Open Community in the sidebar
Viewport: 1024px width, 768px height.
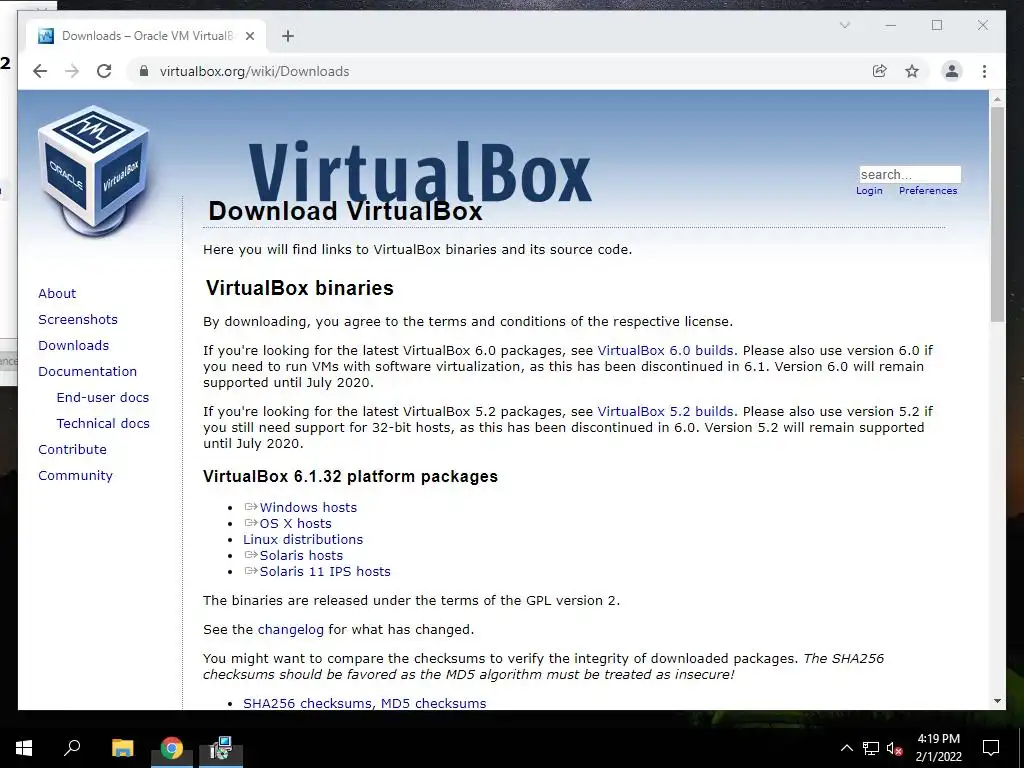[75, 476]
